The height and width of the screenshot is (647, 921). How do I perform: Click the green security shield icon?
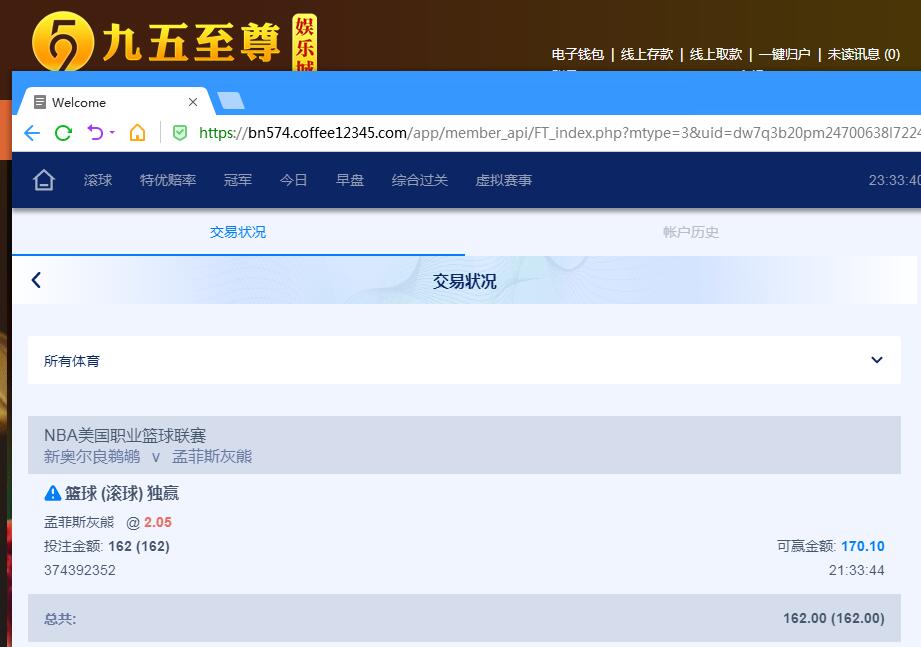click(x=180, y=133)
